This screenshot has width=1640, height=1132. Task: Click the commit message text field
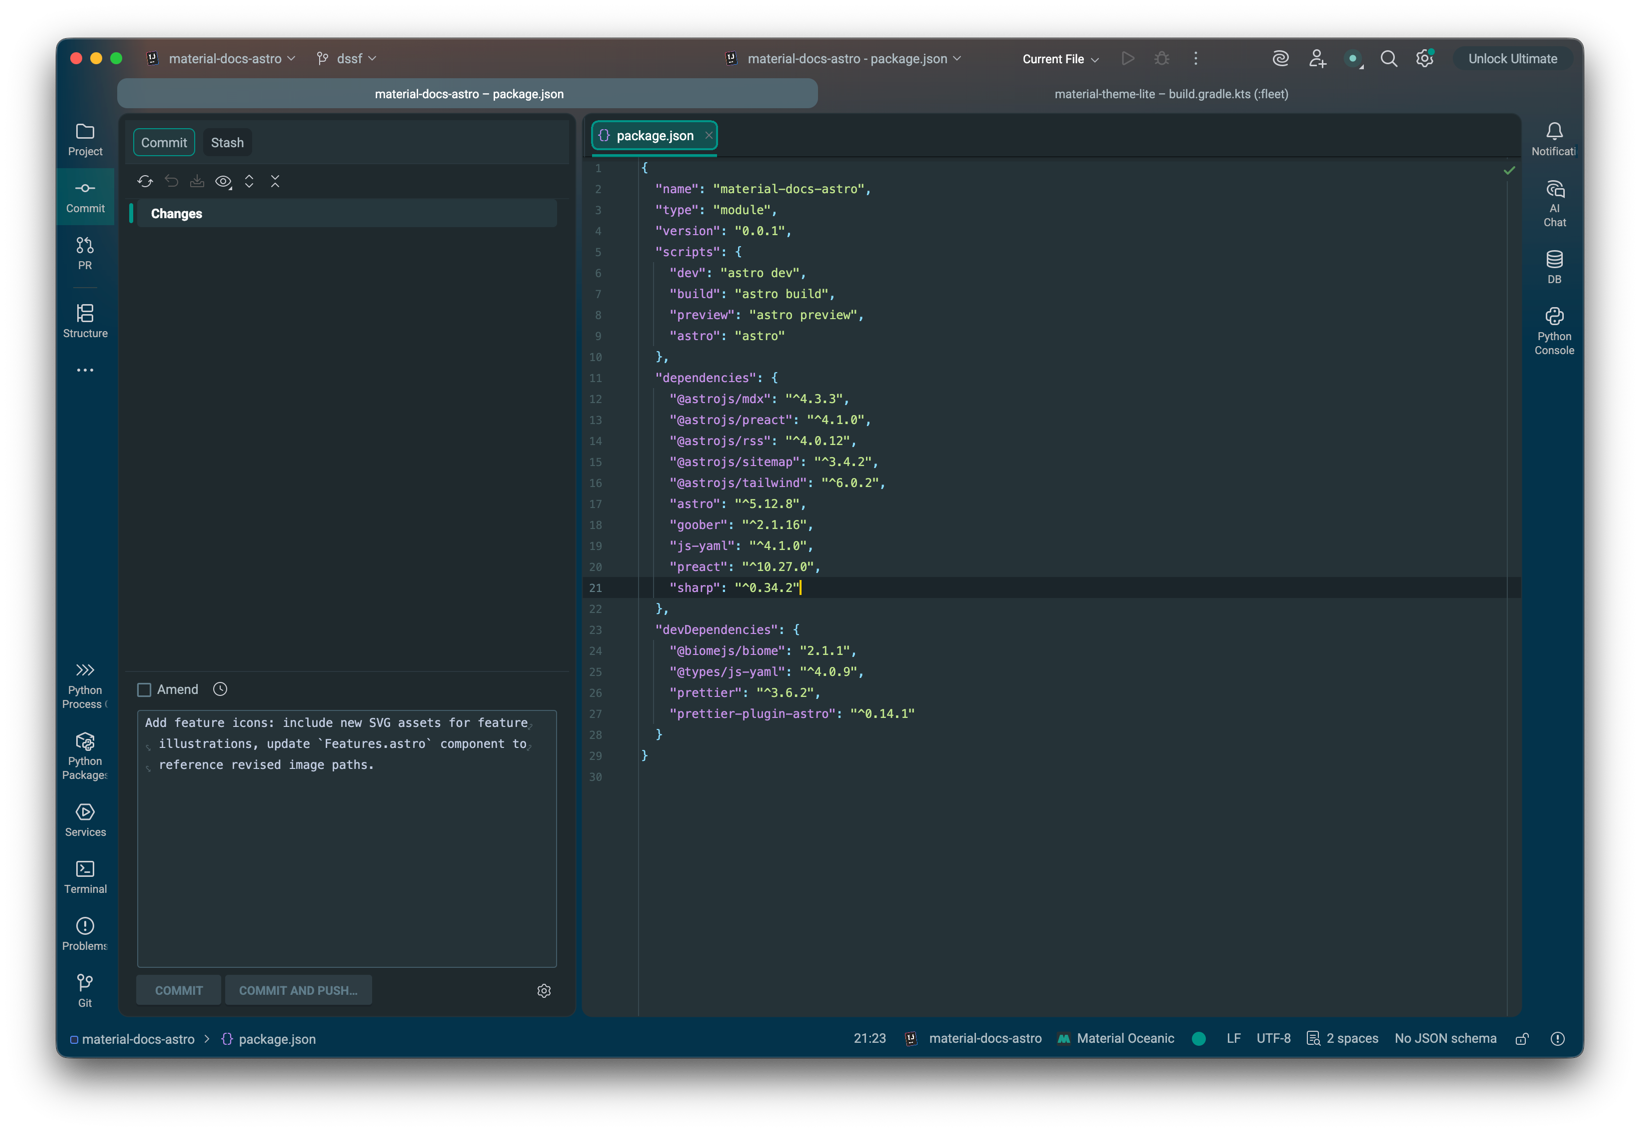346,840
